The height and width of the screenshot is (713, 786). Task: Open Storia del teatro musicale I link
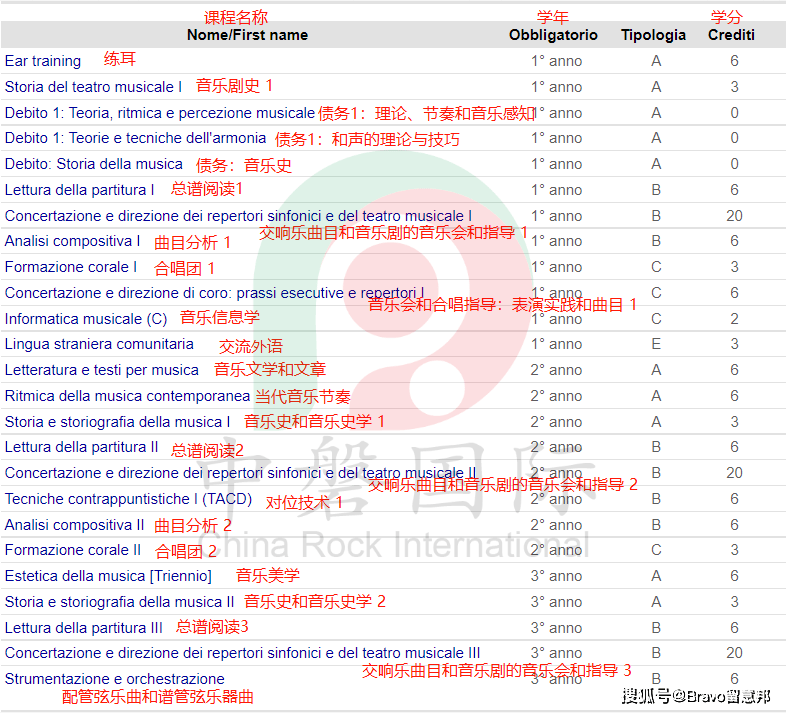point(93,87)
